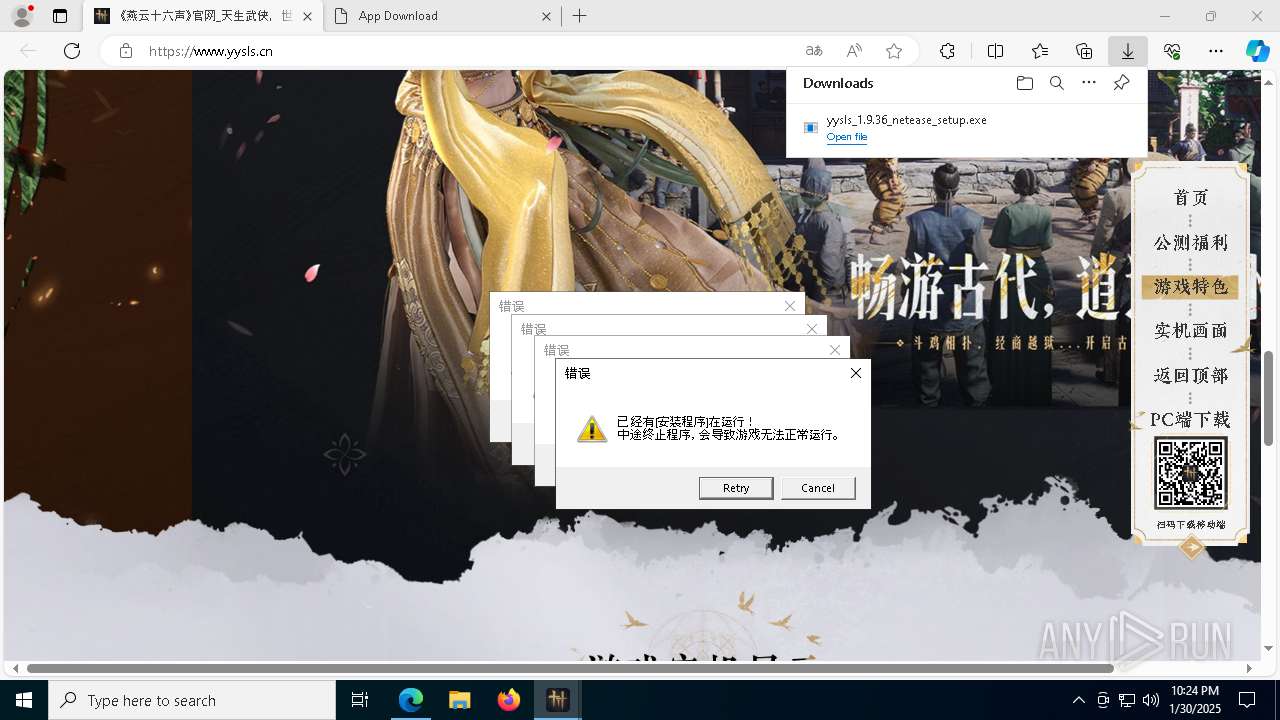The height and width of the screenshot is (720, 1280).
Task: Close the rearmost 错误 dialog
Action: click(x=790, y=306)
